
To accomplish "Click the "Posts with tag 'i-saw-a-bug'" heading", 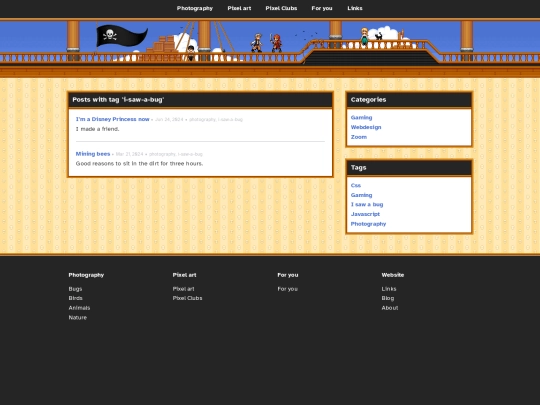I will (x=118, y=100).
